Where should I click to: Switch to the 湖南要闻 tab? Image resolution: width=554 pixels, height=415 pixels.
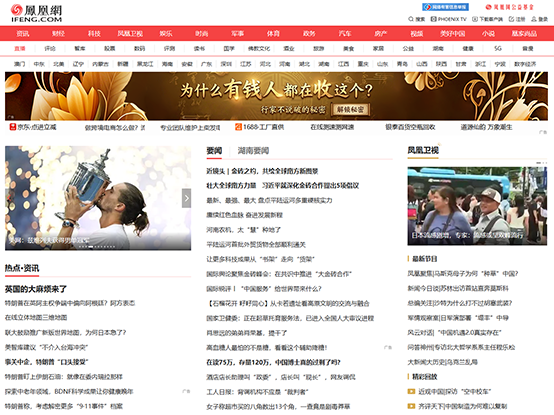(x=253, y=151)
